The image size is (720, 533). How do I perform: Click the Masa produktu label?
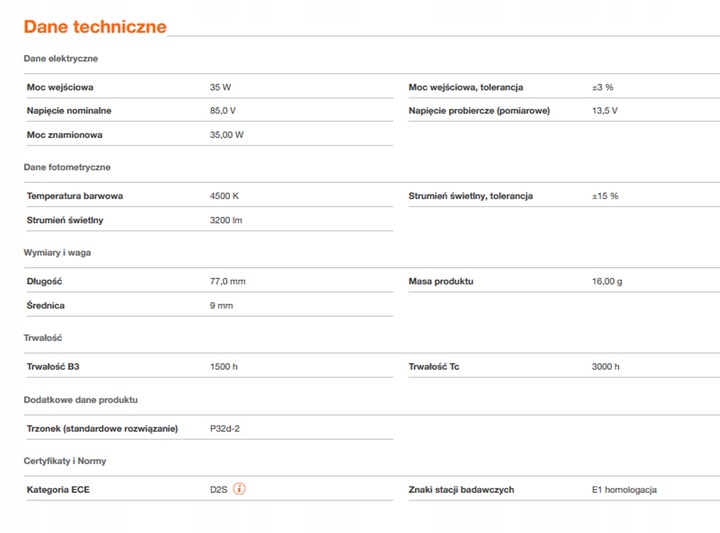441,282
